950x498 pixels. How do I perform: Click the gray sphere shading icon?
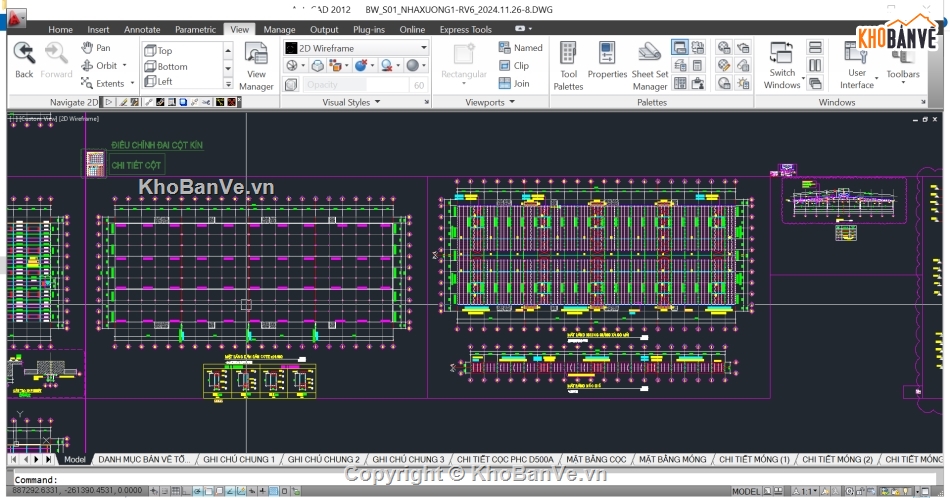click(x=413, y=65)
